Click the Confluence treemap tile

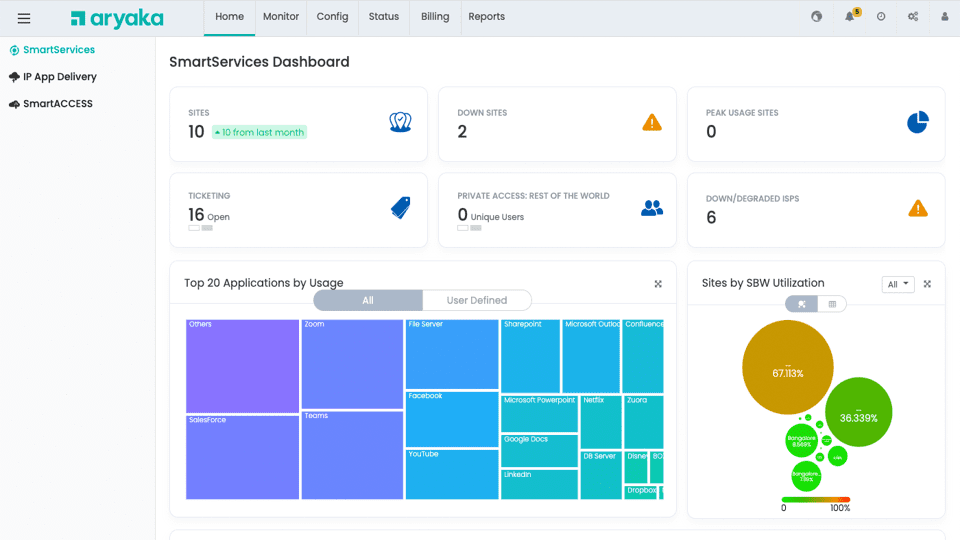pos(643,356)
